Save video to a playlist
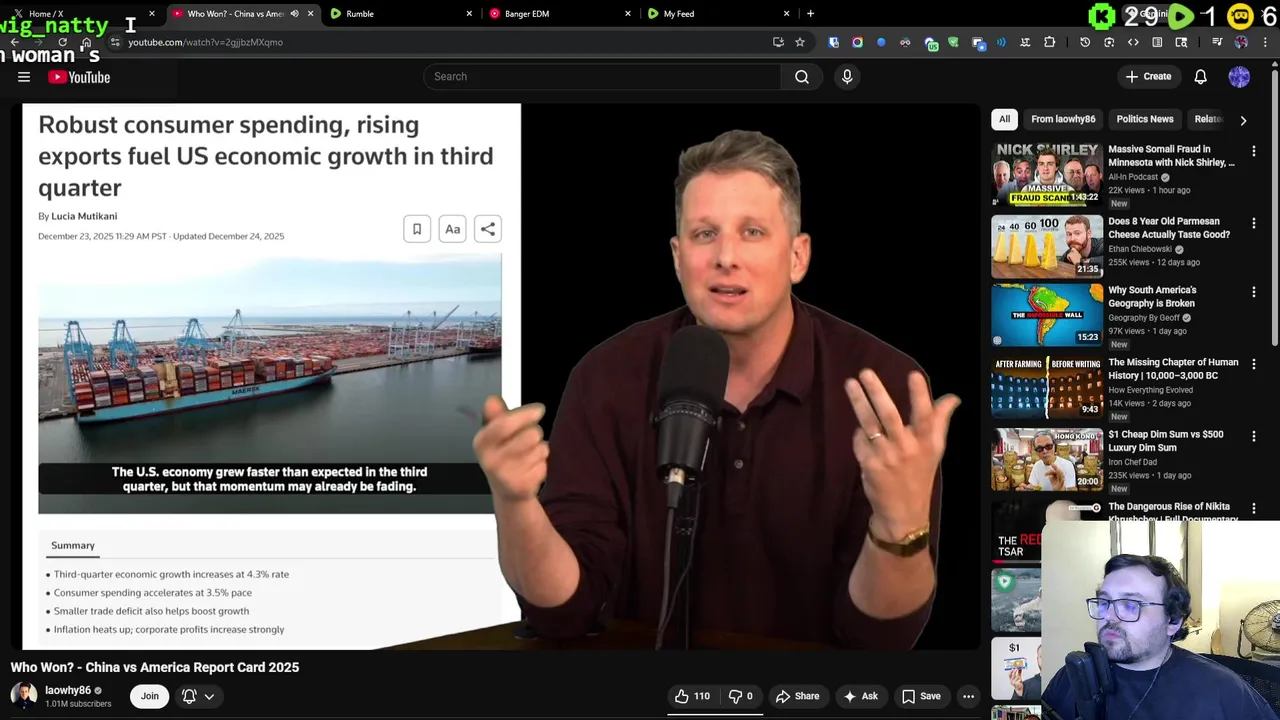This screenshot has height=720, width=1280. coord(921,696)
